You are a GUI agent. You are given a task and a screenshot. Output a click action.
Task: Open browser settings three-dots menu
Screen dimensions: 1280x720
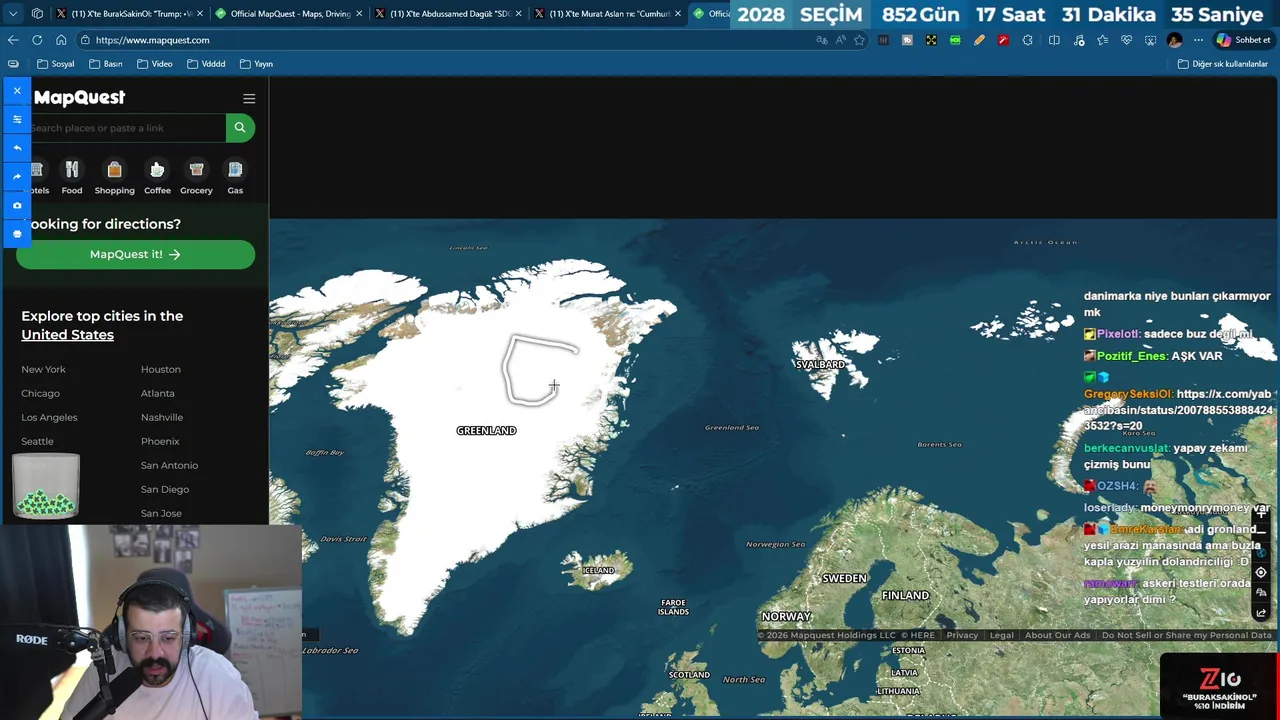click(1199, 40)
